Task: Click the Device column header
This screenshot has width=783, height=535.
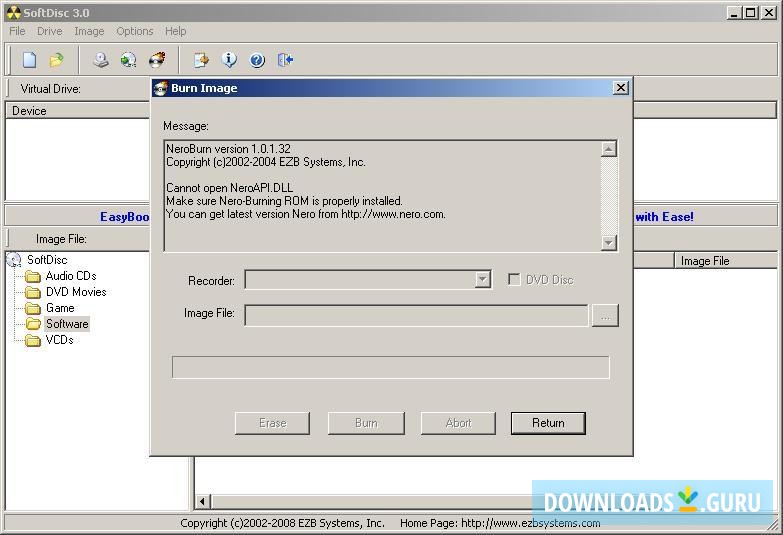Action: [78, 111]
